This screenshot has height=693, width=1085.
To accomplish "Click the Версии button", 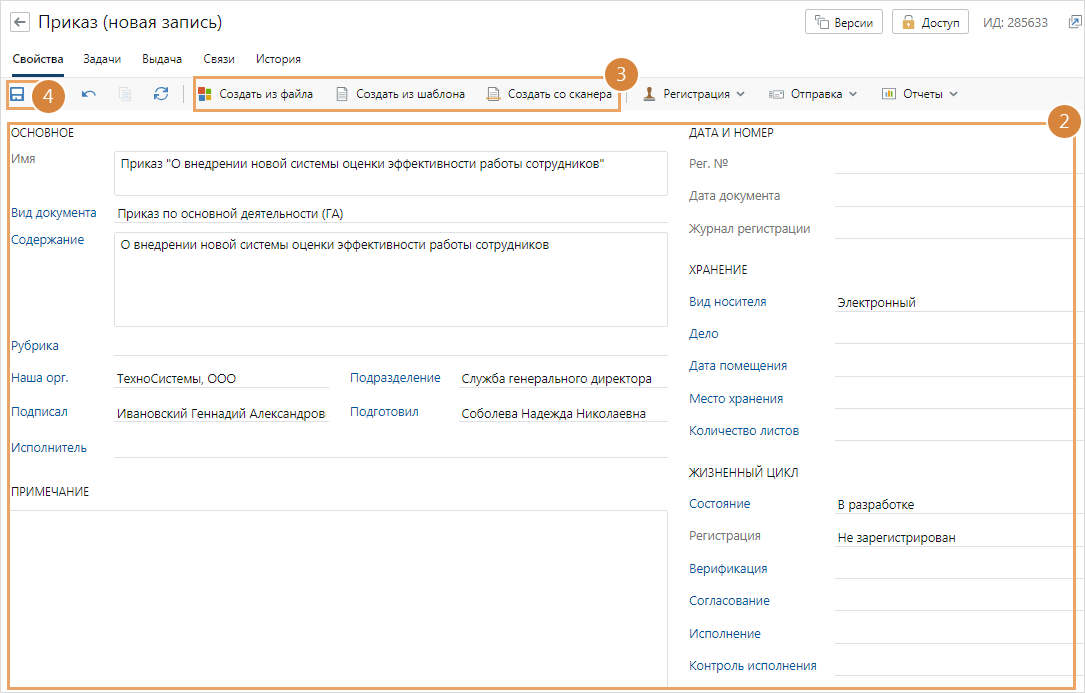I will (843, 22).
